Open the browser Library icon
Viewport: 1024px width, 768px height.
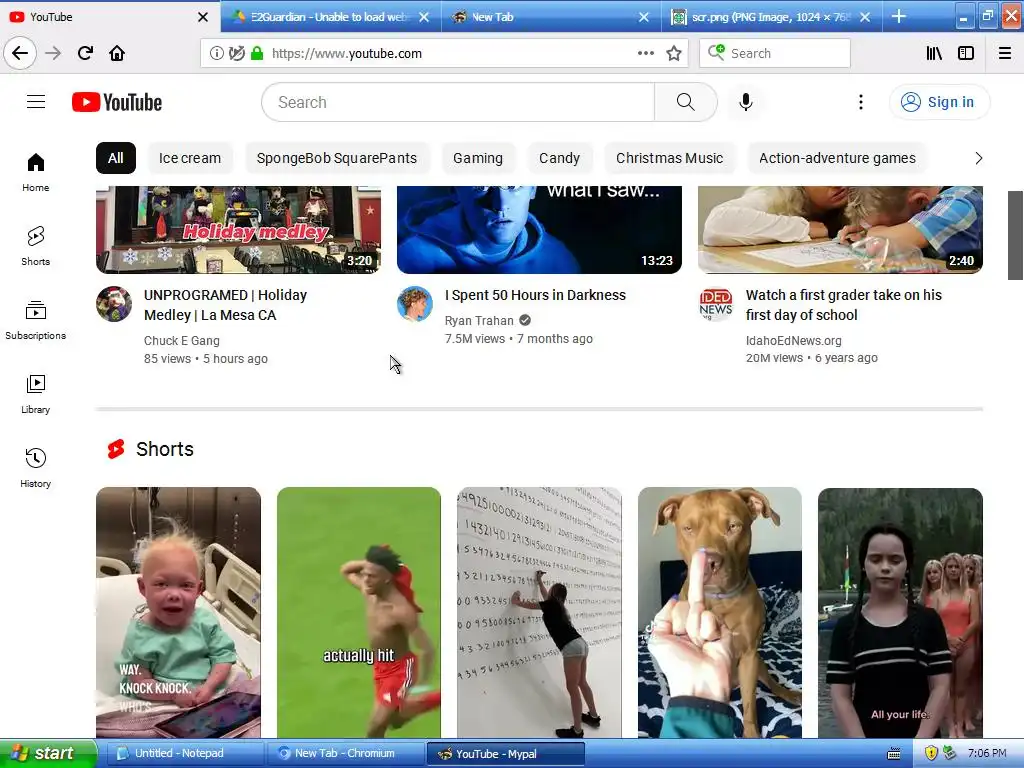[934, 53]
